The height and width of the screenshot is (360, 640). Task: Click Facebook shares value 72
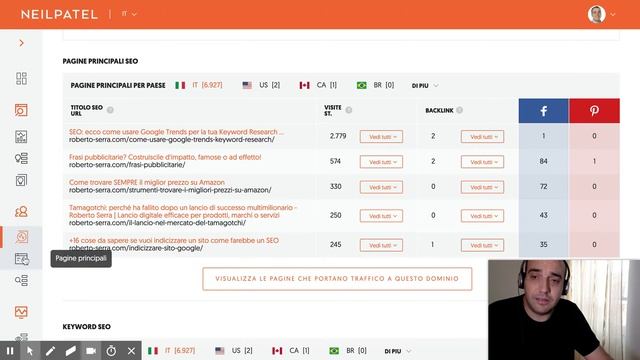click(x=543, y=187)
